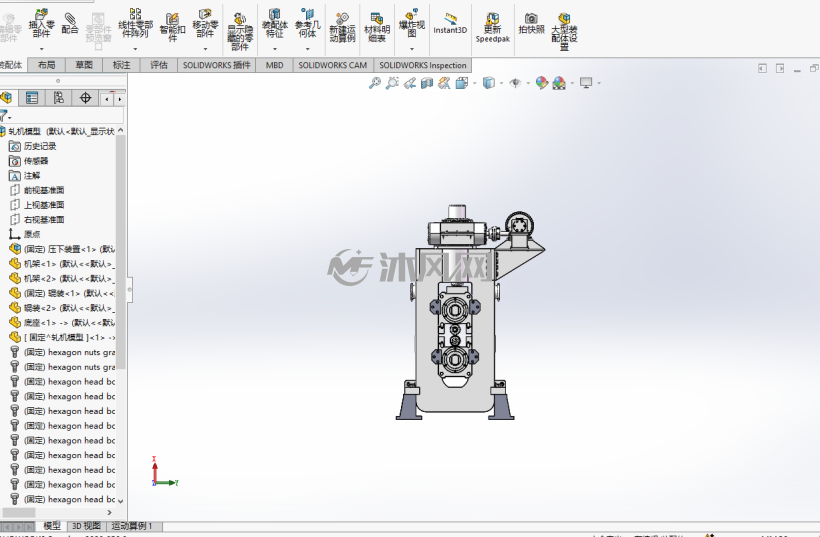Image resolution: width=820 pixels, height=537 pixels.
Task: Expand 插入零部件 dropdown arrow
Action: tap(41, 49)
